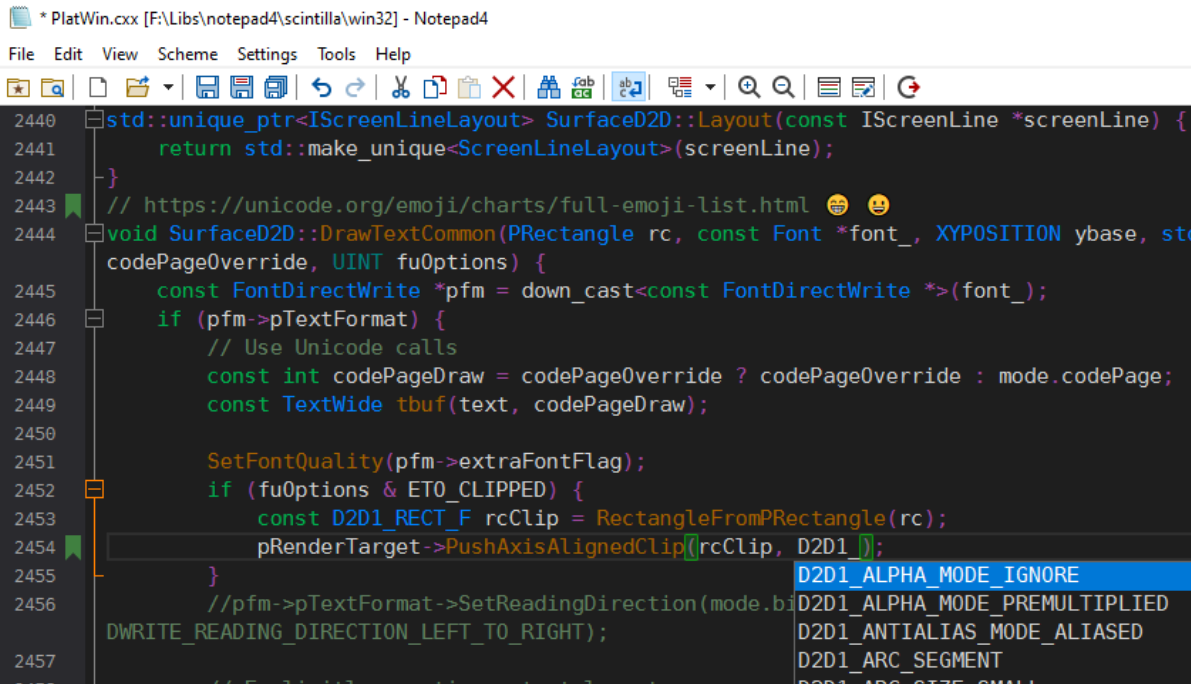Open the Scheme menu
This screenshot has height=684, width=1191.
click(x=187, y=54)
